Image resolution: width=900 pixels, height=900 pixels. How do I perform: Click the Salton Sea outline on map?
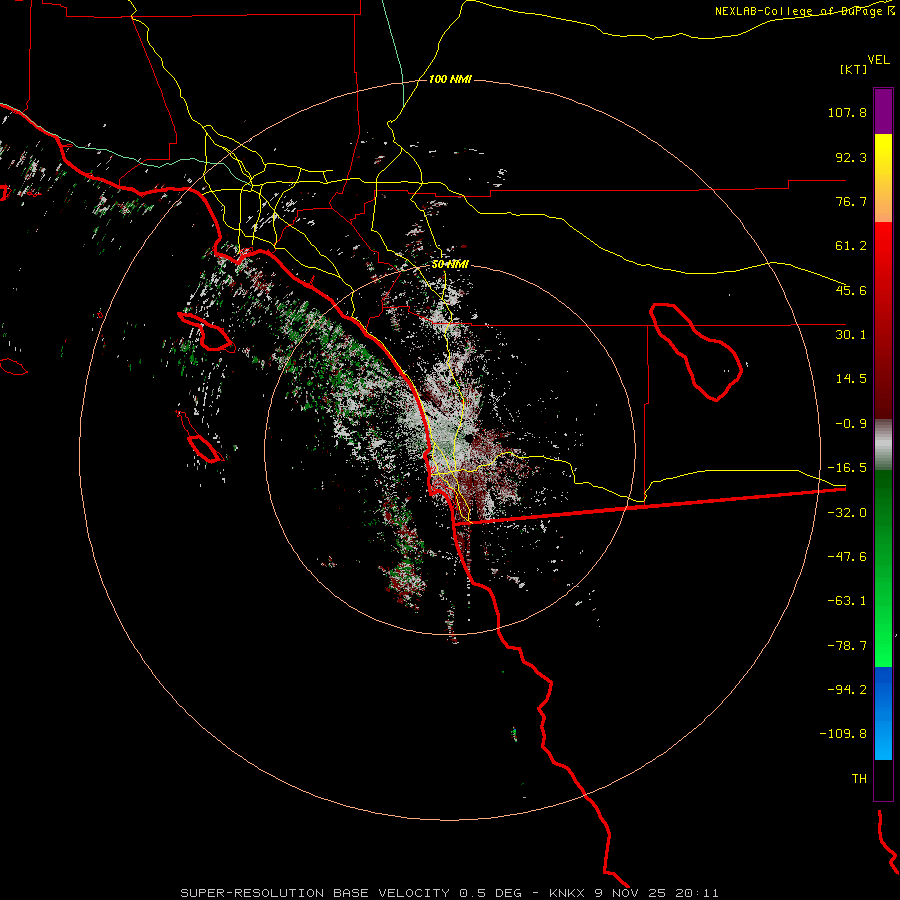click(696, 352)
